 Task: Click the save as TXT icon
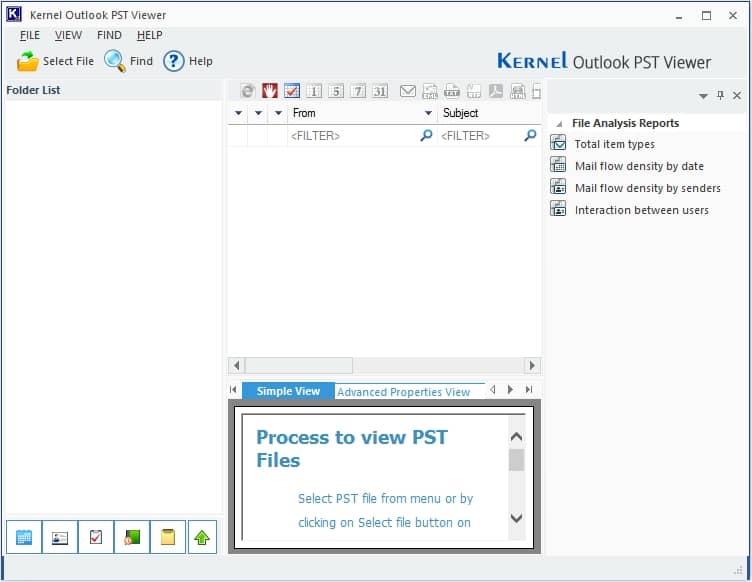452,91
